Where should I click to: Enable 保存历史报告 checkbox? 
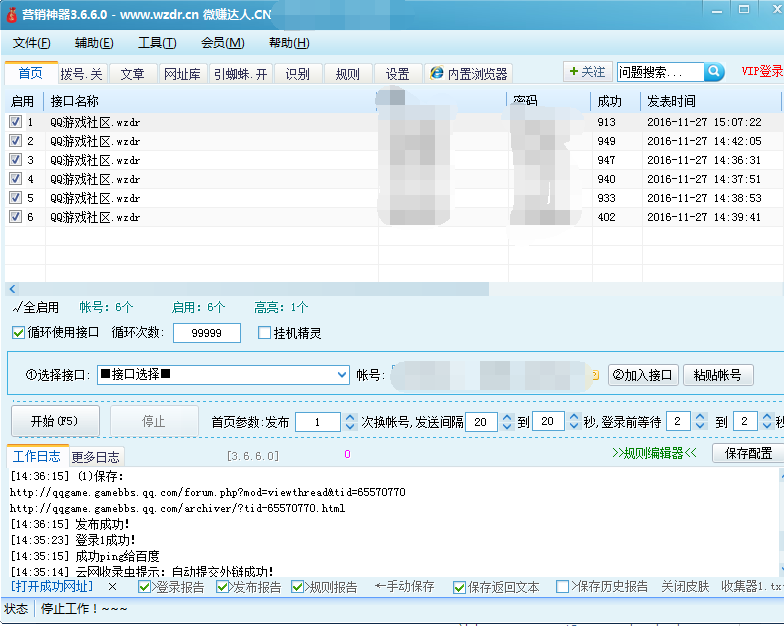pyautogui.click(x=562, y=586)
